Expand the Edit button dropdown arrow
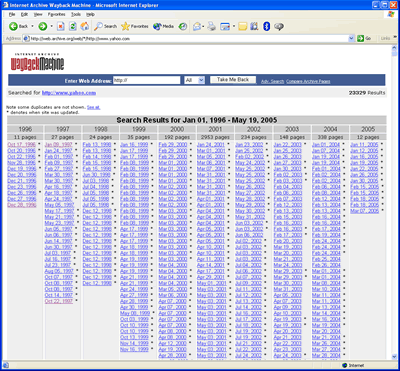 click(x=234, y=26)
